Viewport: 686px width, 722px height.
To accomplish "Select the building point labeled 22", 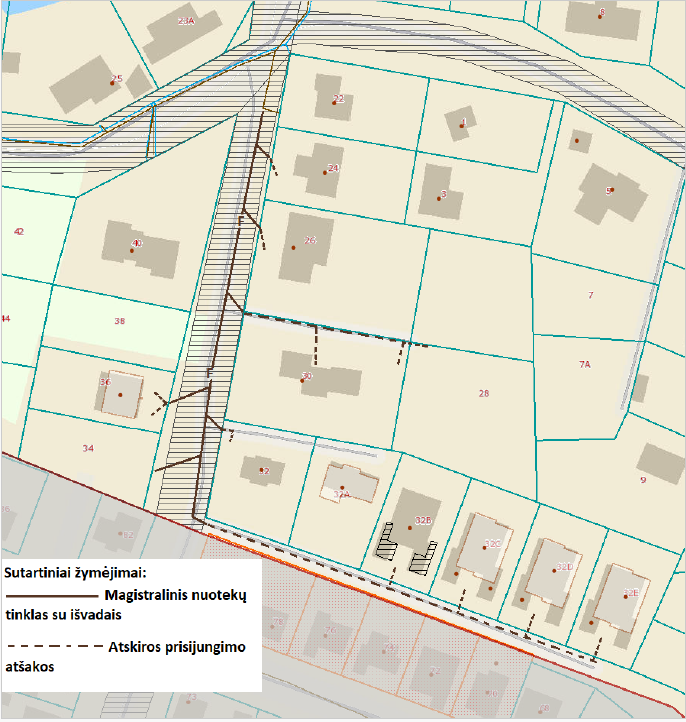I will [333, 102].
